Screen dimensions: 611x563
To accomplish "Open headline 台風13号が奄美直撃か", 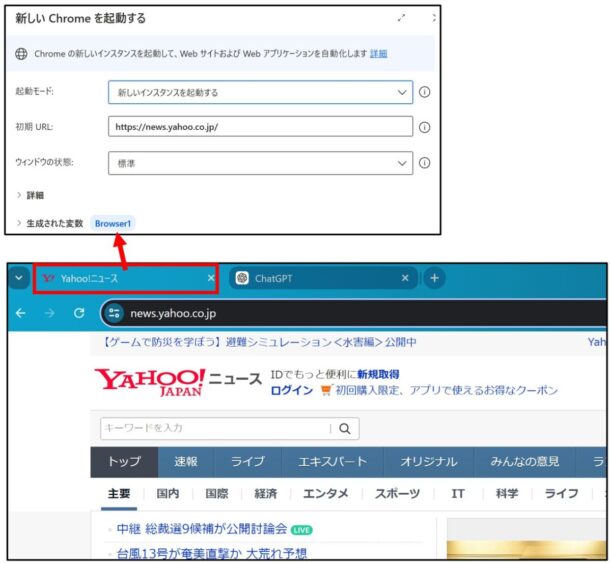I will pyautogui.click(x=212, y=554).
